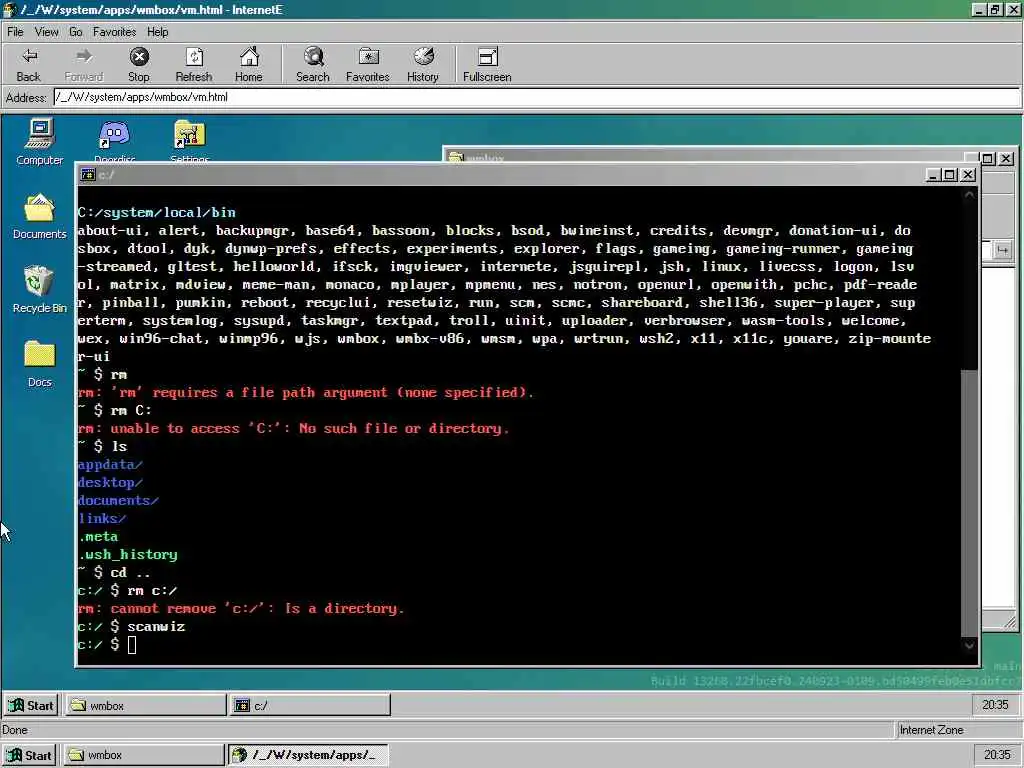Click the terminal cursor prompt
The image size is (1024, 768).
pyautogui.click(x=132, y=645)
